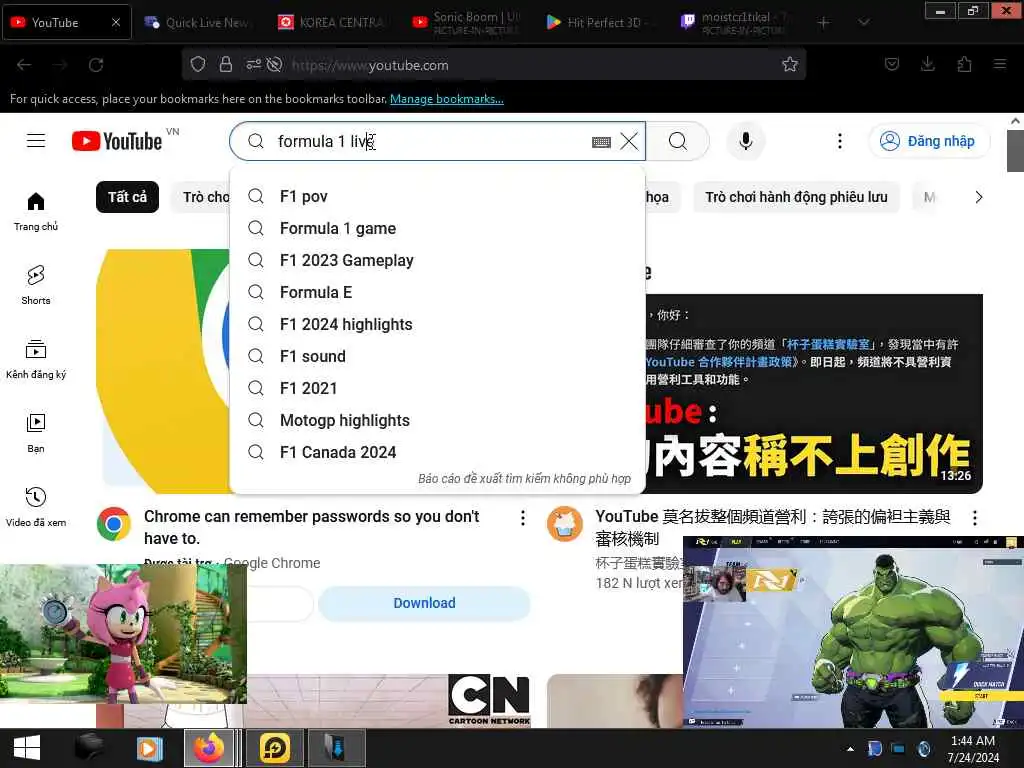Switch to the Quick Live News tab
Viewport: 1024px width, 768px height.
(x=197, y=22)
